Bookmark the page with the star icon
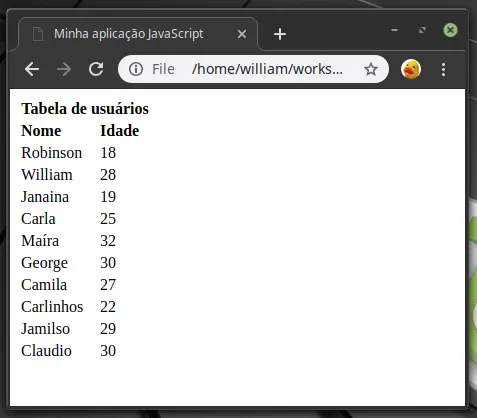The height and width of the screenshot is (418, 477). pos(371,69)
